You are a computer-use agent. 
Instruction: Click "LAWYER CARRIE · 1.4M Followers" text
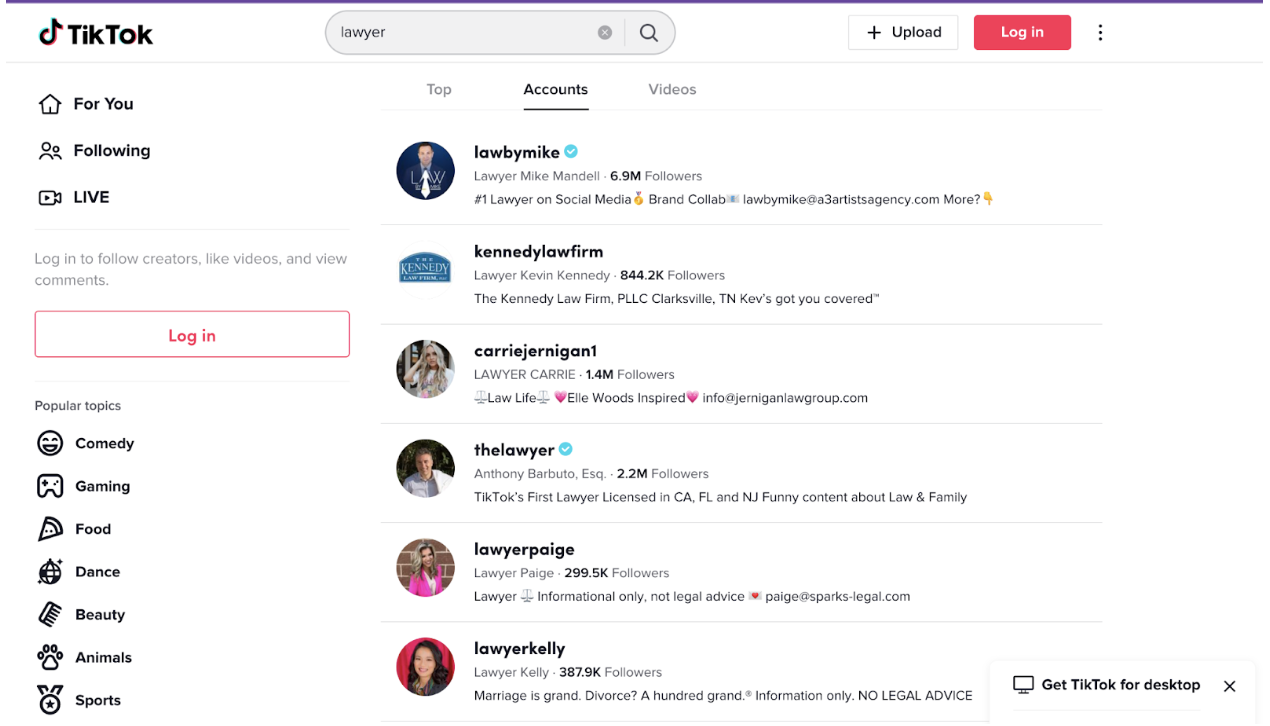[x=574, y=374]
